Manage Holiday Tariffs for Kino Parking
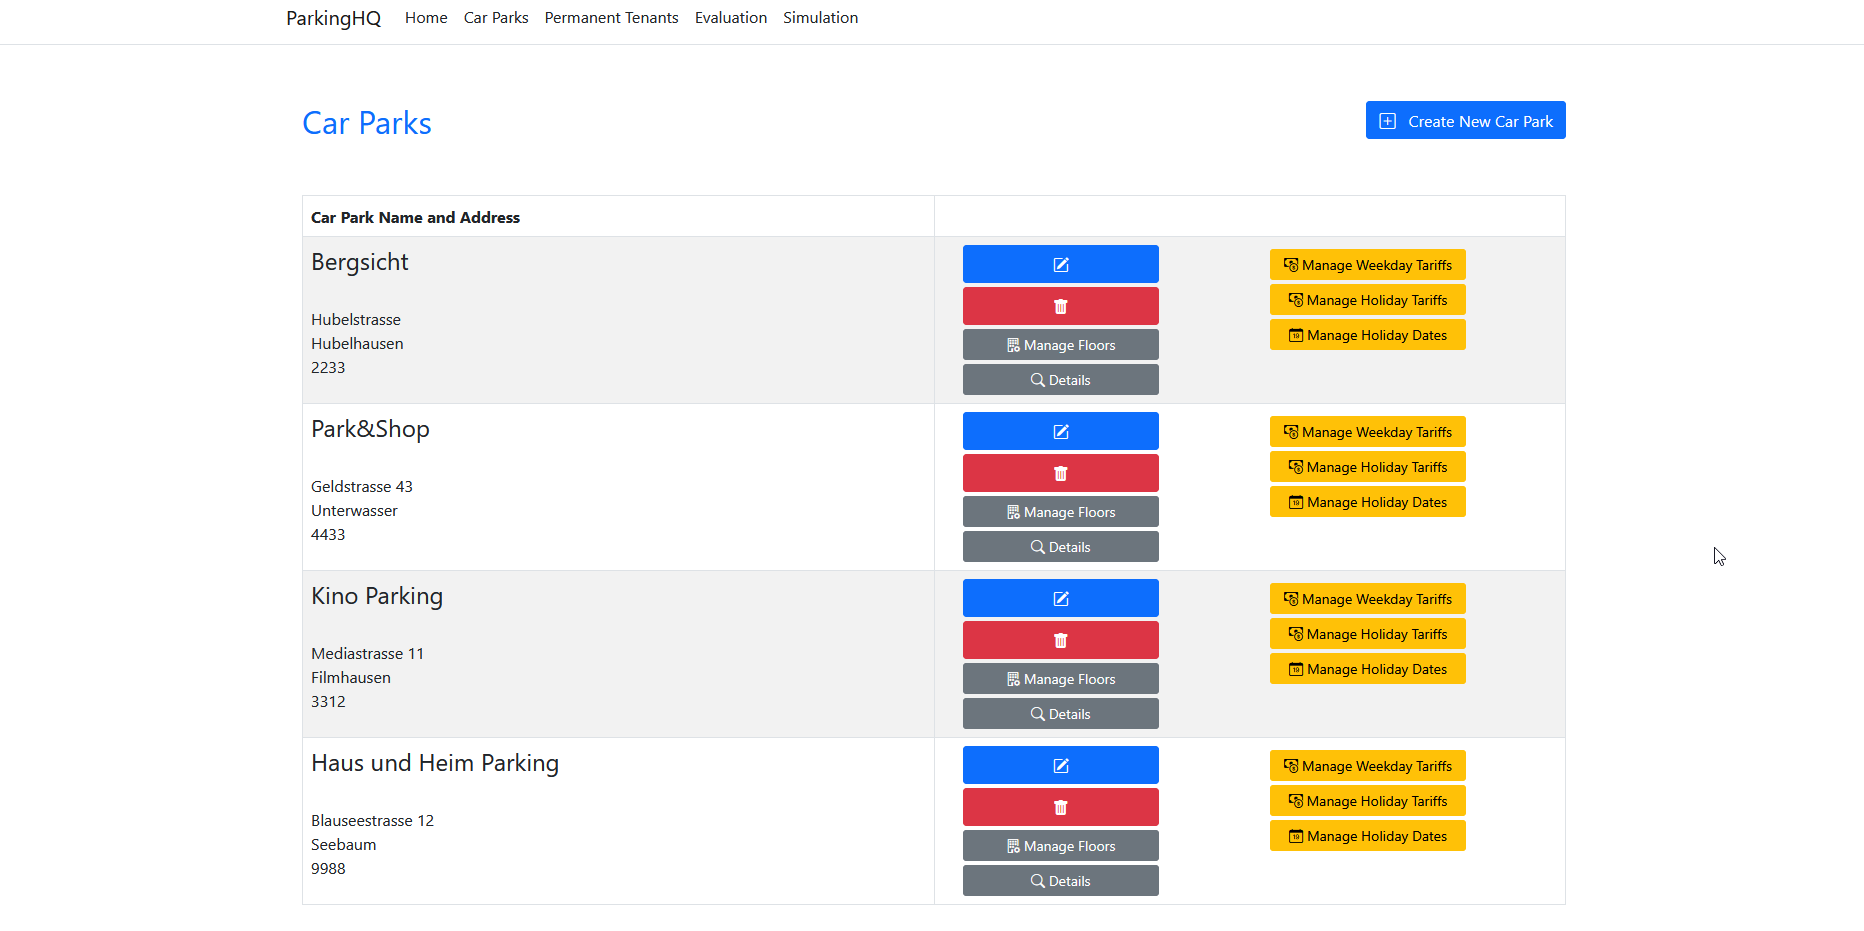The width and height of the screenshot is (1864, 931). [1367, 634]
